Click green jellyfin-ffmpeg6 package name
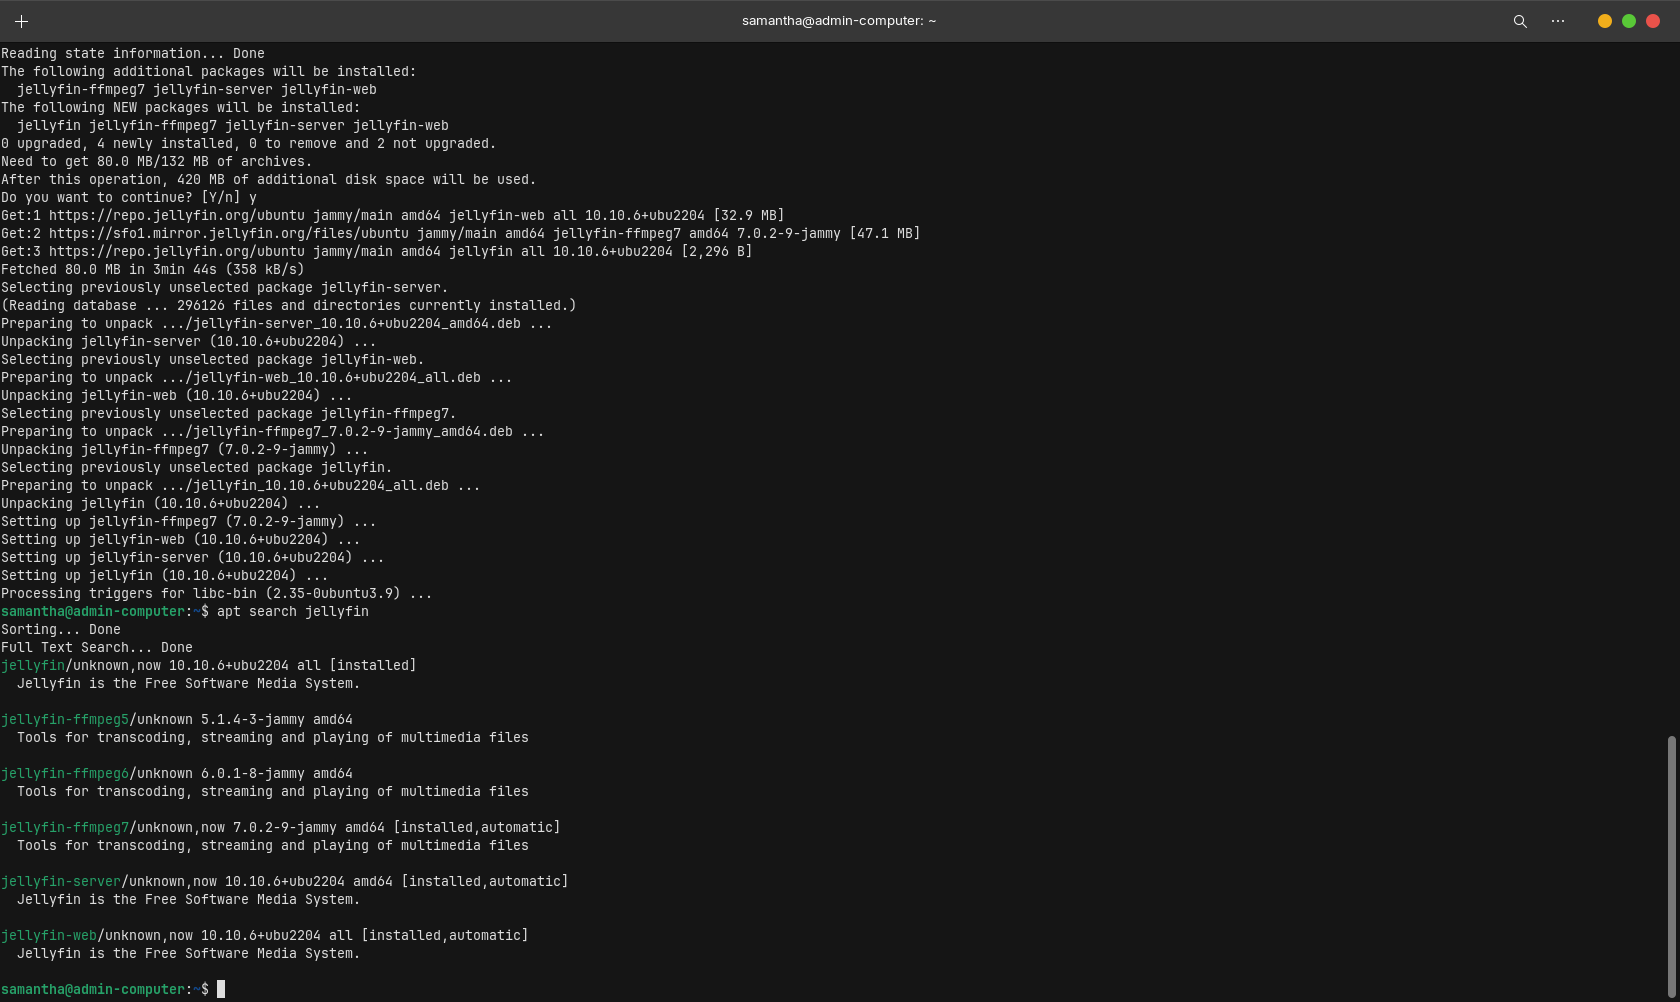The height and width of the screenshot is (1002, 1680). [x=65, y=773]
